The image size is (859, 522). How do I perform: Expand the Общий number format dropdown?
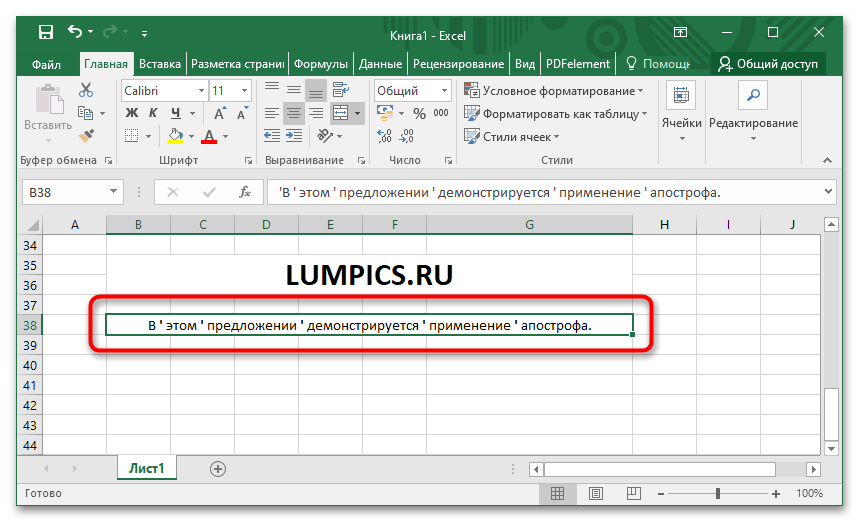click(x=444, y=90)
